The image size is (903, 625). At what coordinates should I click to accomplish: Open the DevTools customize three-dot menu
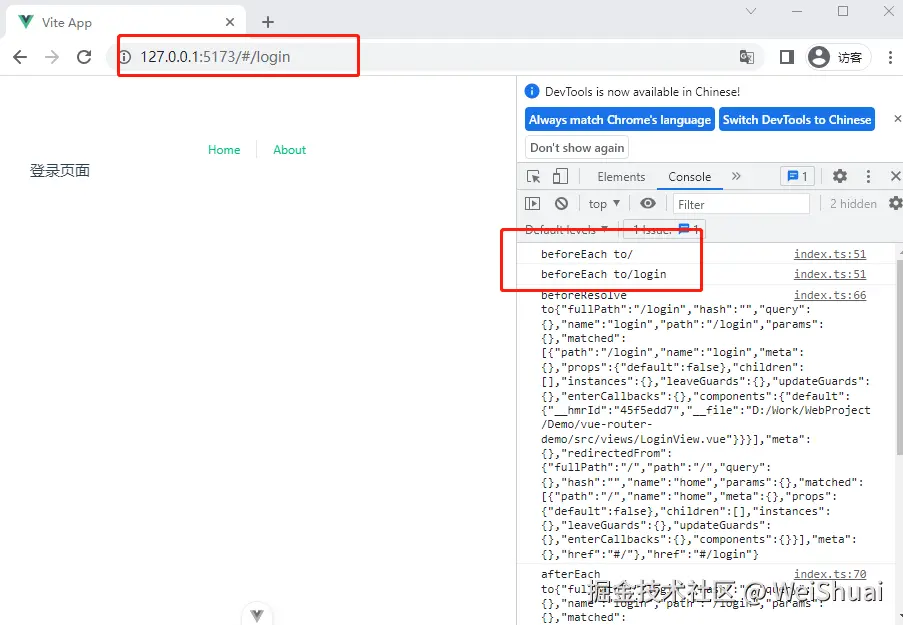click(x=868, y=176)
